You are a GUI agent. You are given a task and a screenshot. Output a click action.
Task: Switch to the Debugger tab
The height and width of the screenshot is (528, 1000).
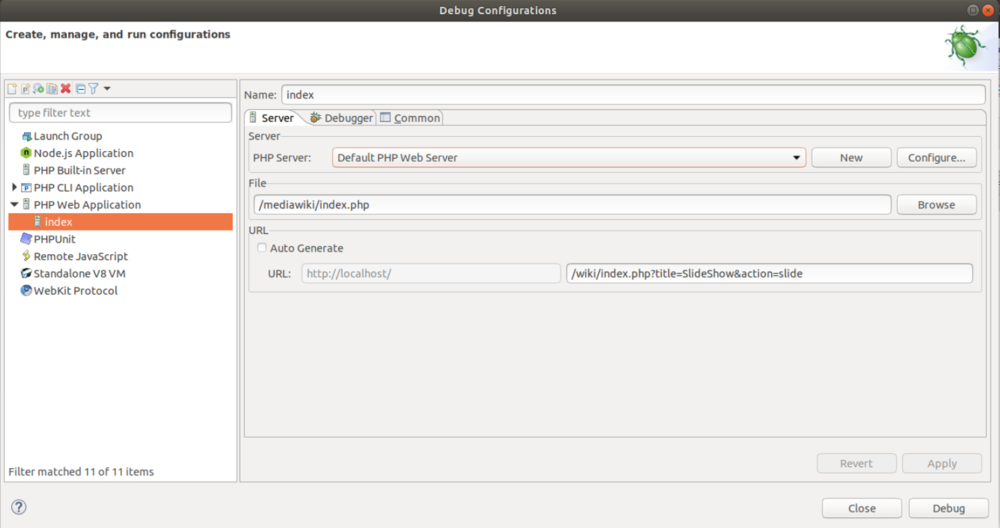[x=341, y=118]
